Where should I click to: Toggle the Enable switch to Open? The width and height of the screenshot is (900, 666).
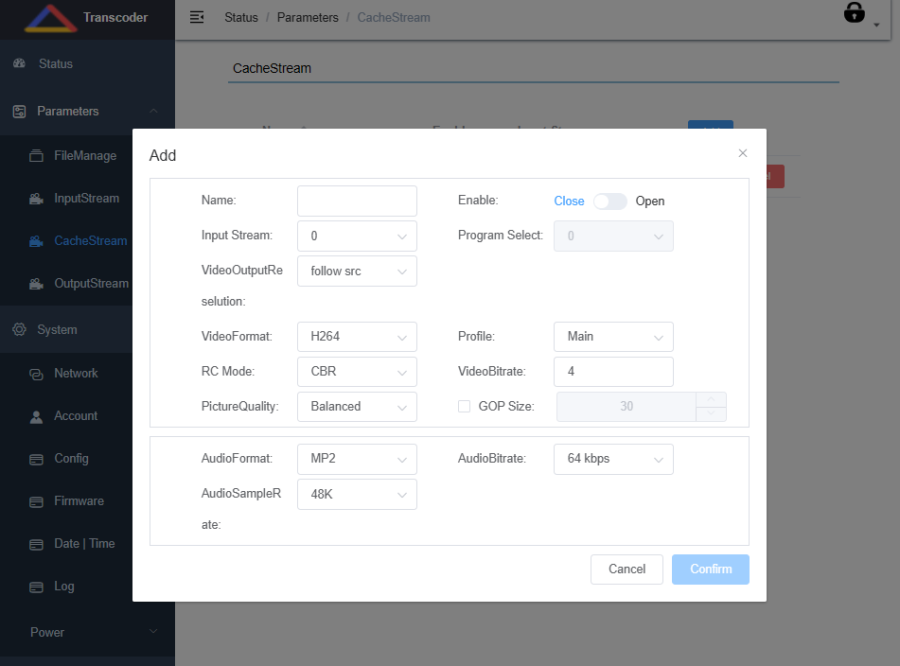click(x=609, y=201)
